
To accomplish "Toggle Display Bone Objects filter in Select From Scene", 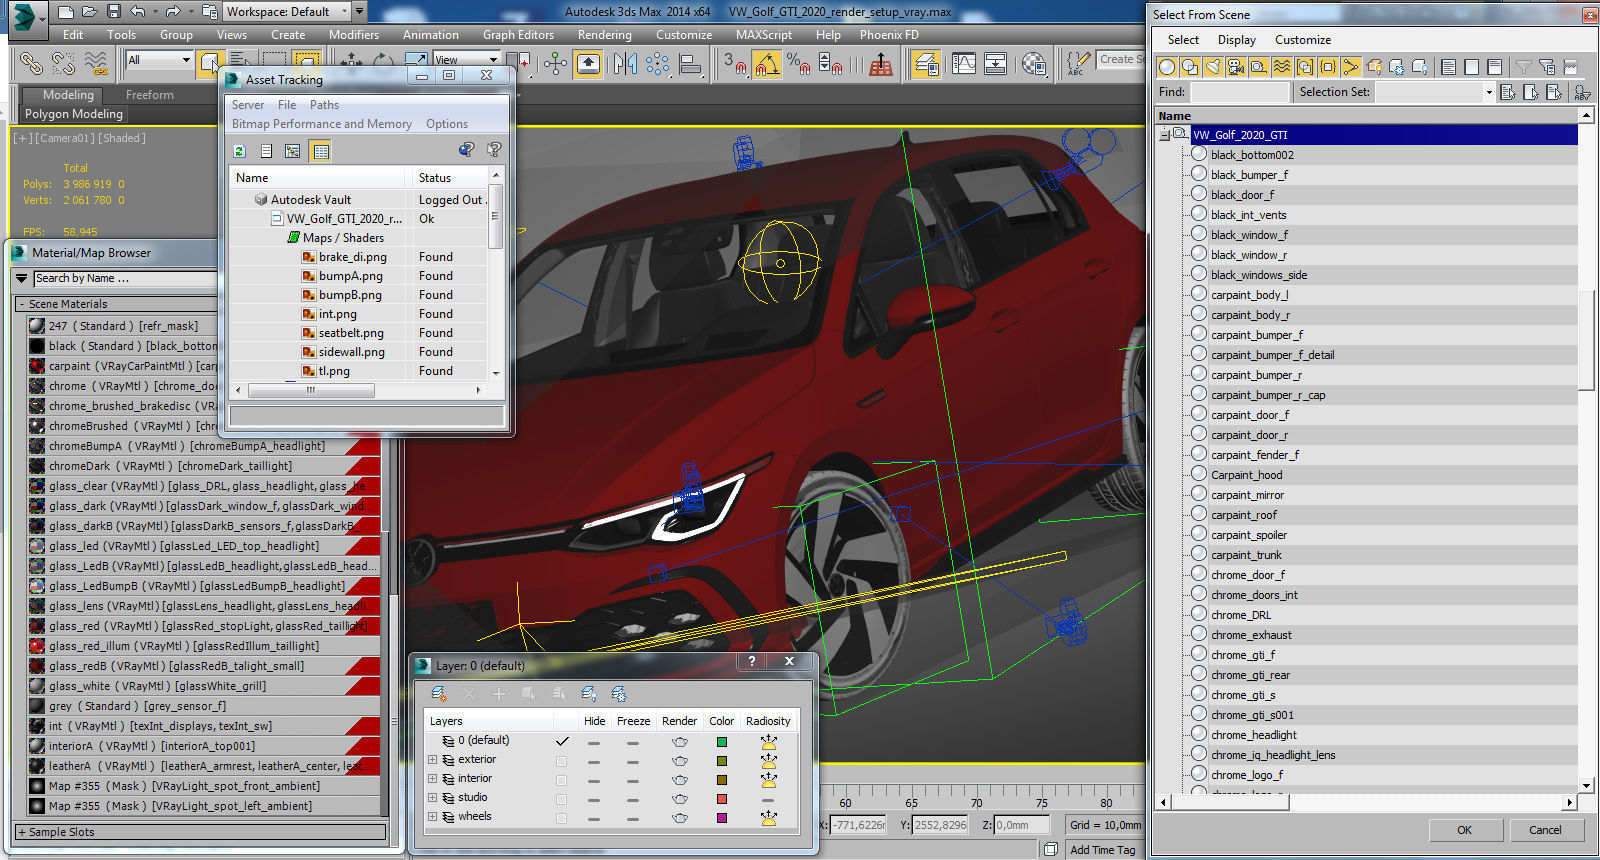I will coord(1351,67).
